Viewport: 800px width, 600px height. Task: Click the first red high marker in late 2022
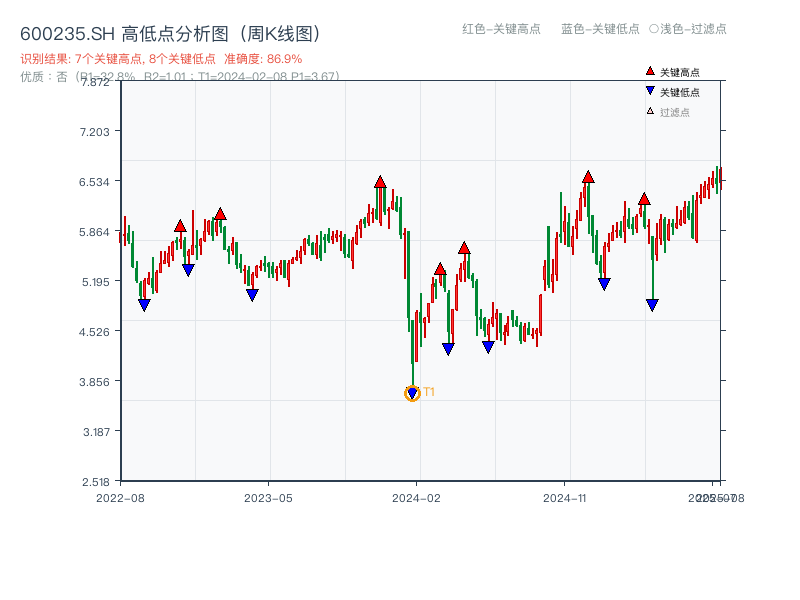pos(180,226)
